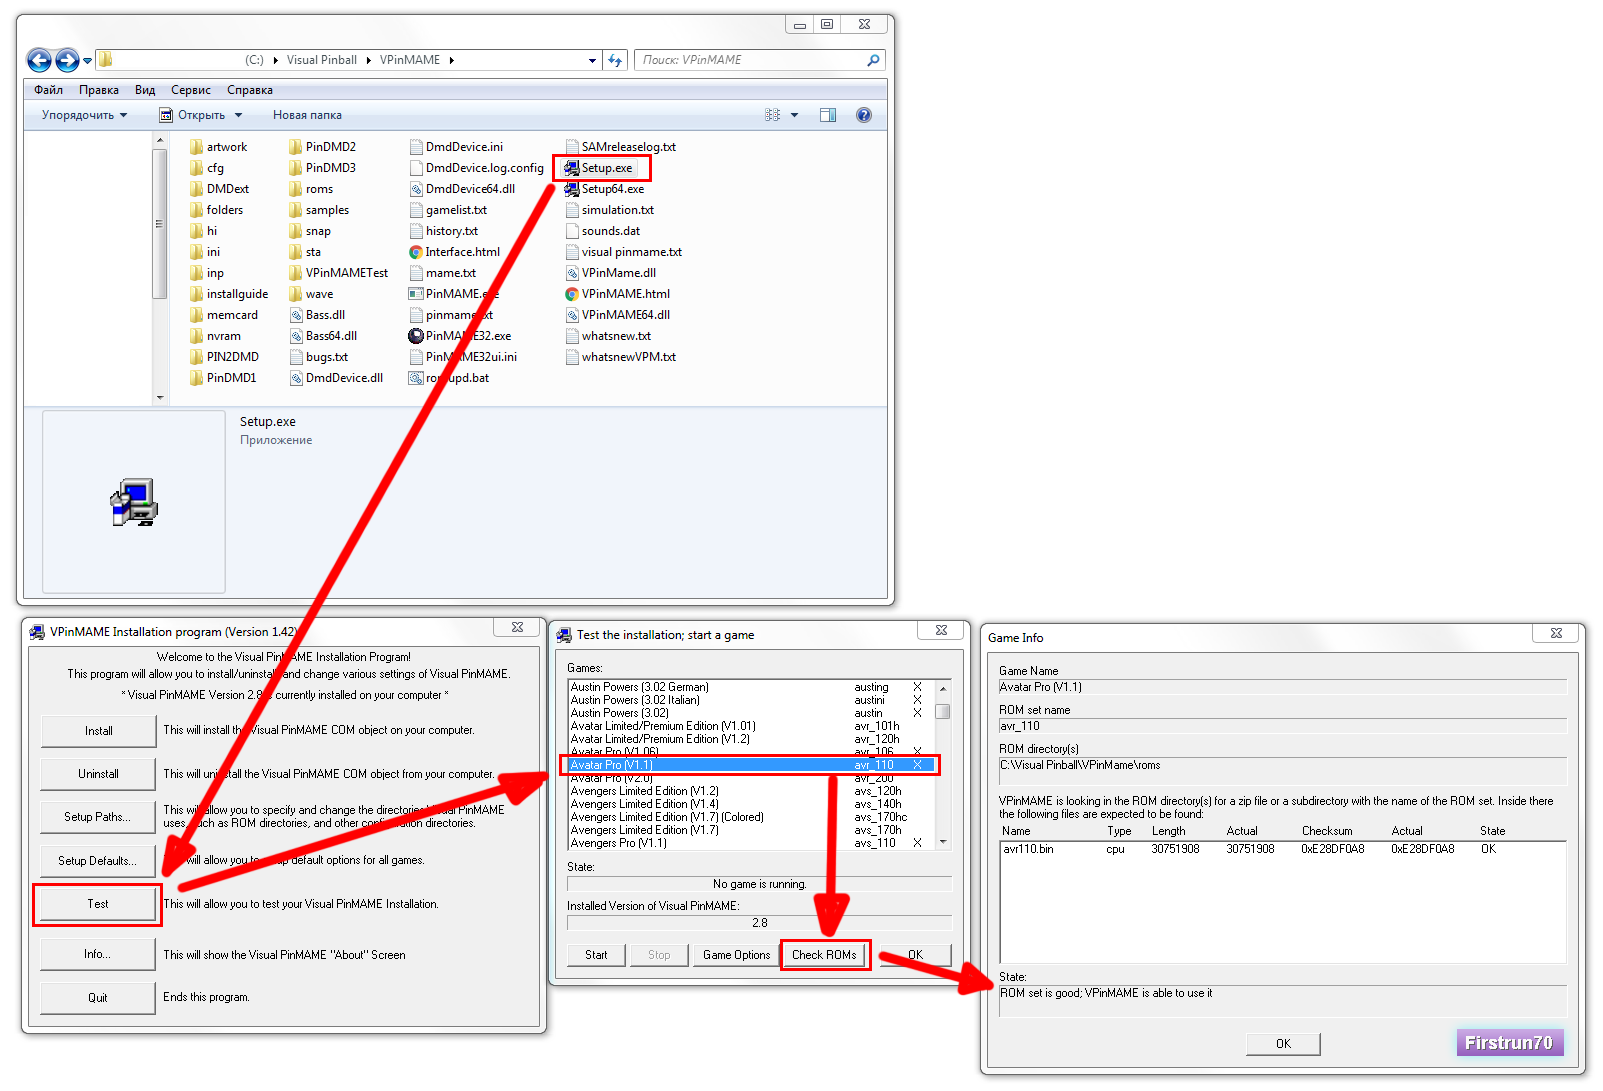
Task: Click the file pane vertical scrollbar thumb
Action: [x=159, y=223]
